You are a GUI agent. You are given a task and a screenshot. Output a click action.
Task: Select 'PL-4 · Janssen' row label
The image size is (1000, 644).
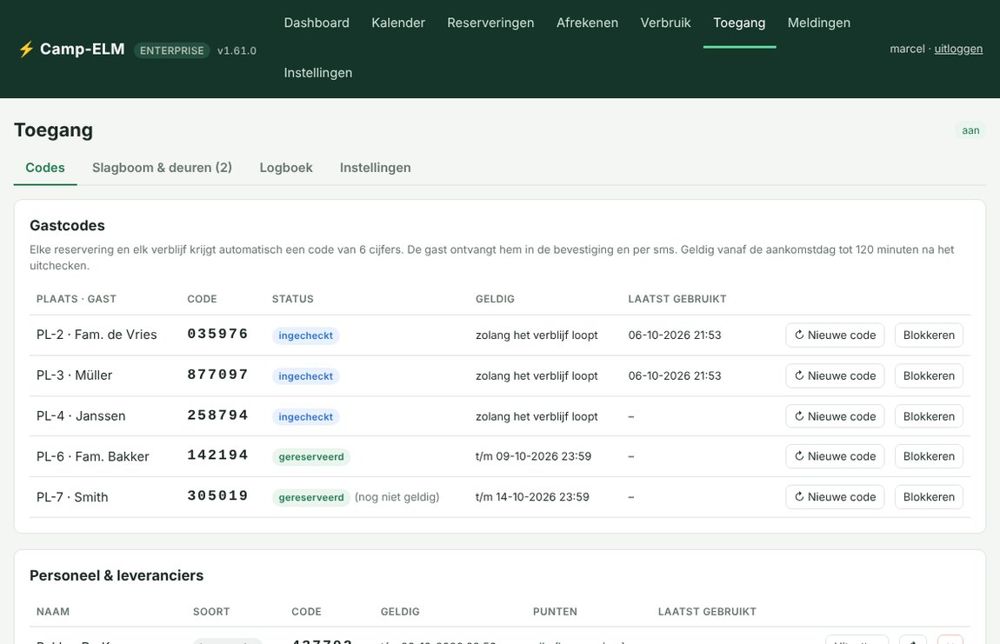[81, 416]
